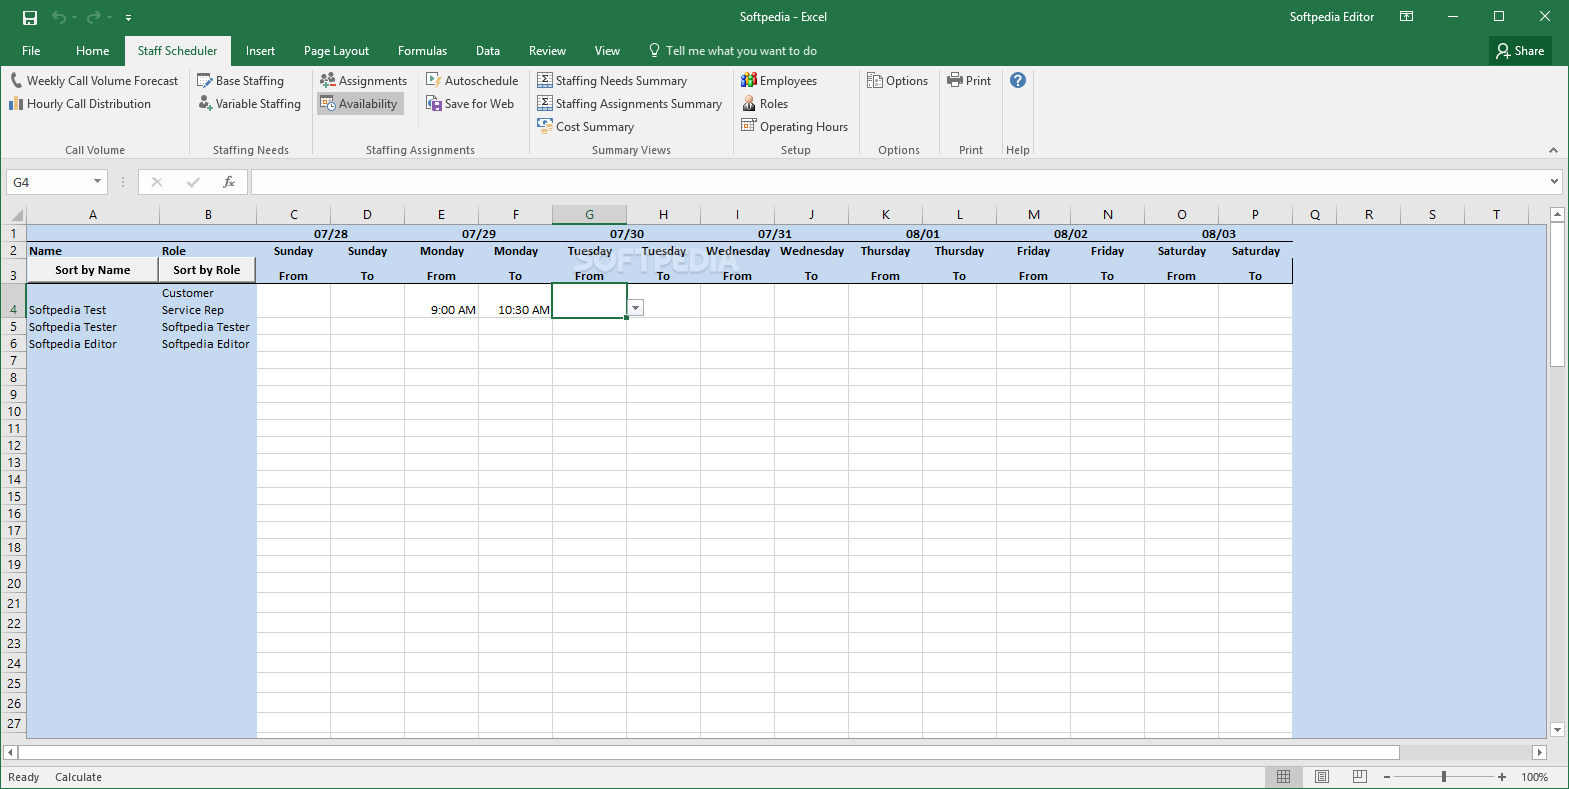Switch to Page Break Preview in status bar
Image resolution: width=1569 pixels, height=789 pixels.
[x=1360, y=777]
